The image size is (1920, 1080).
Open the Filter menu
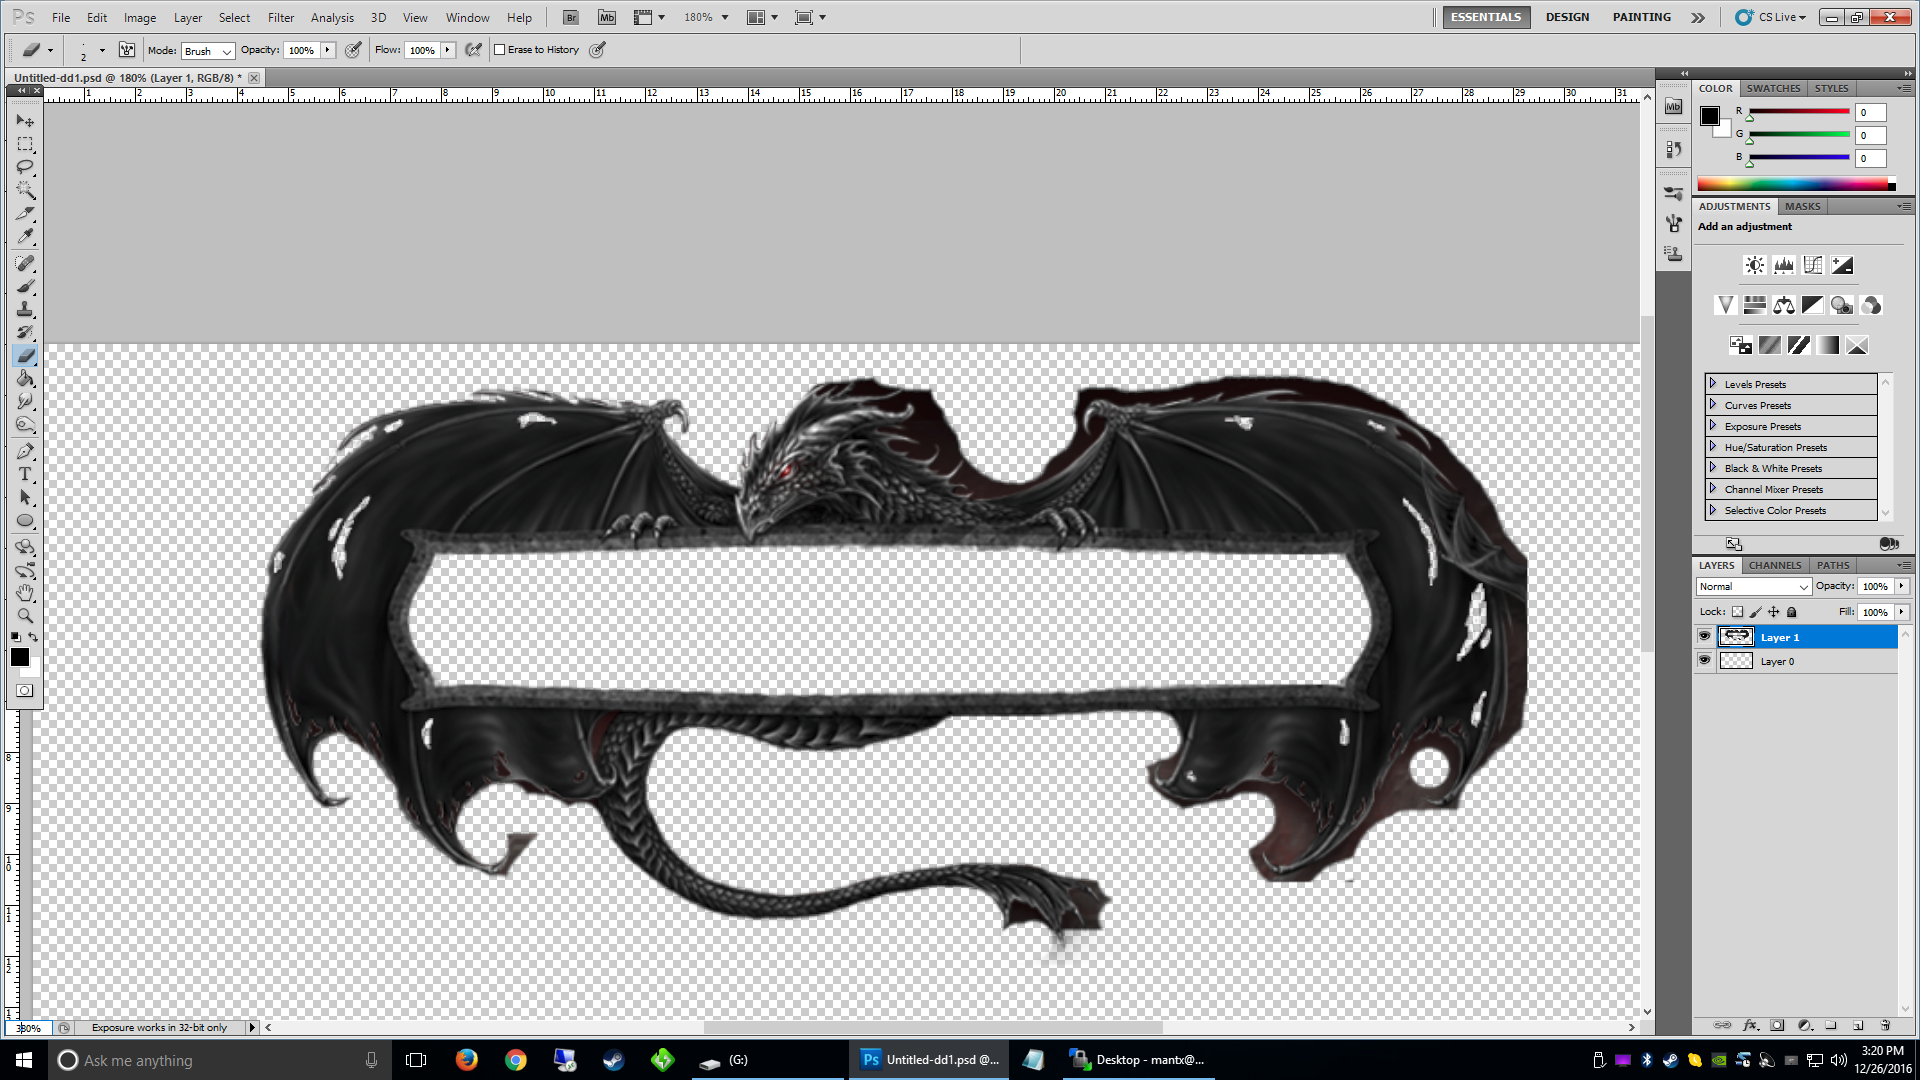(x=281, y=18)
